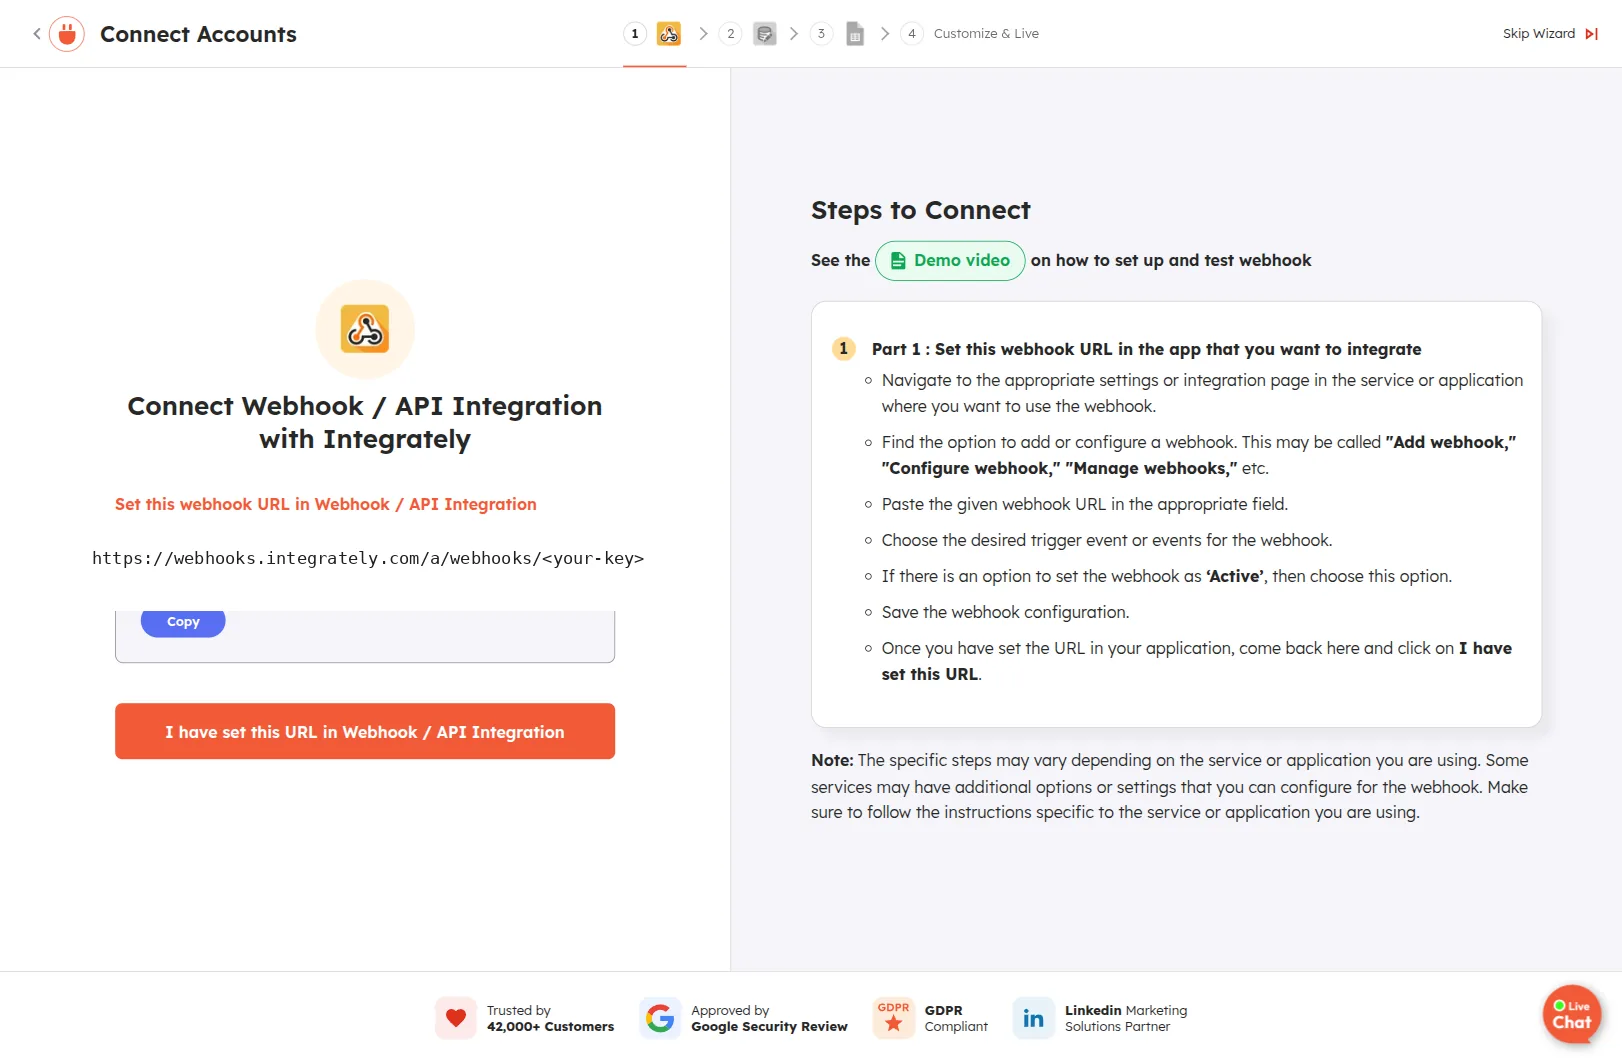Open wizard step 3 circle

click(821, 34)
